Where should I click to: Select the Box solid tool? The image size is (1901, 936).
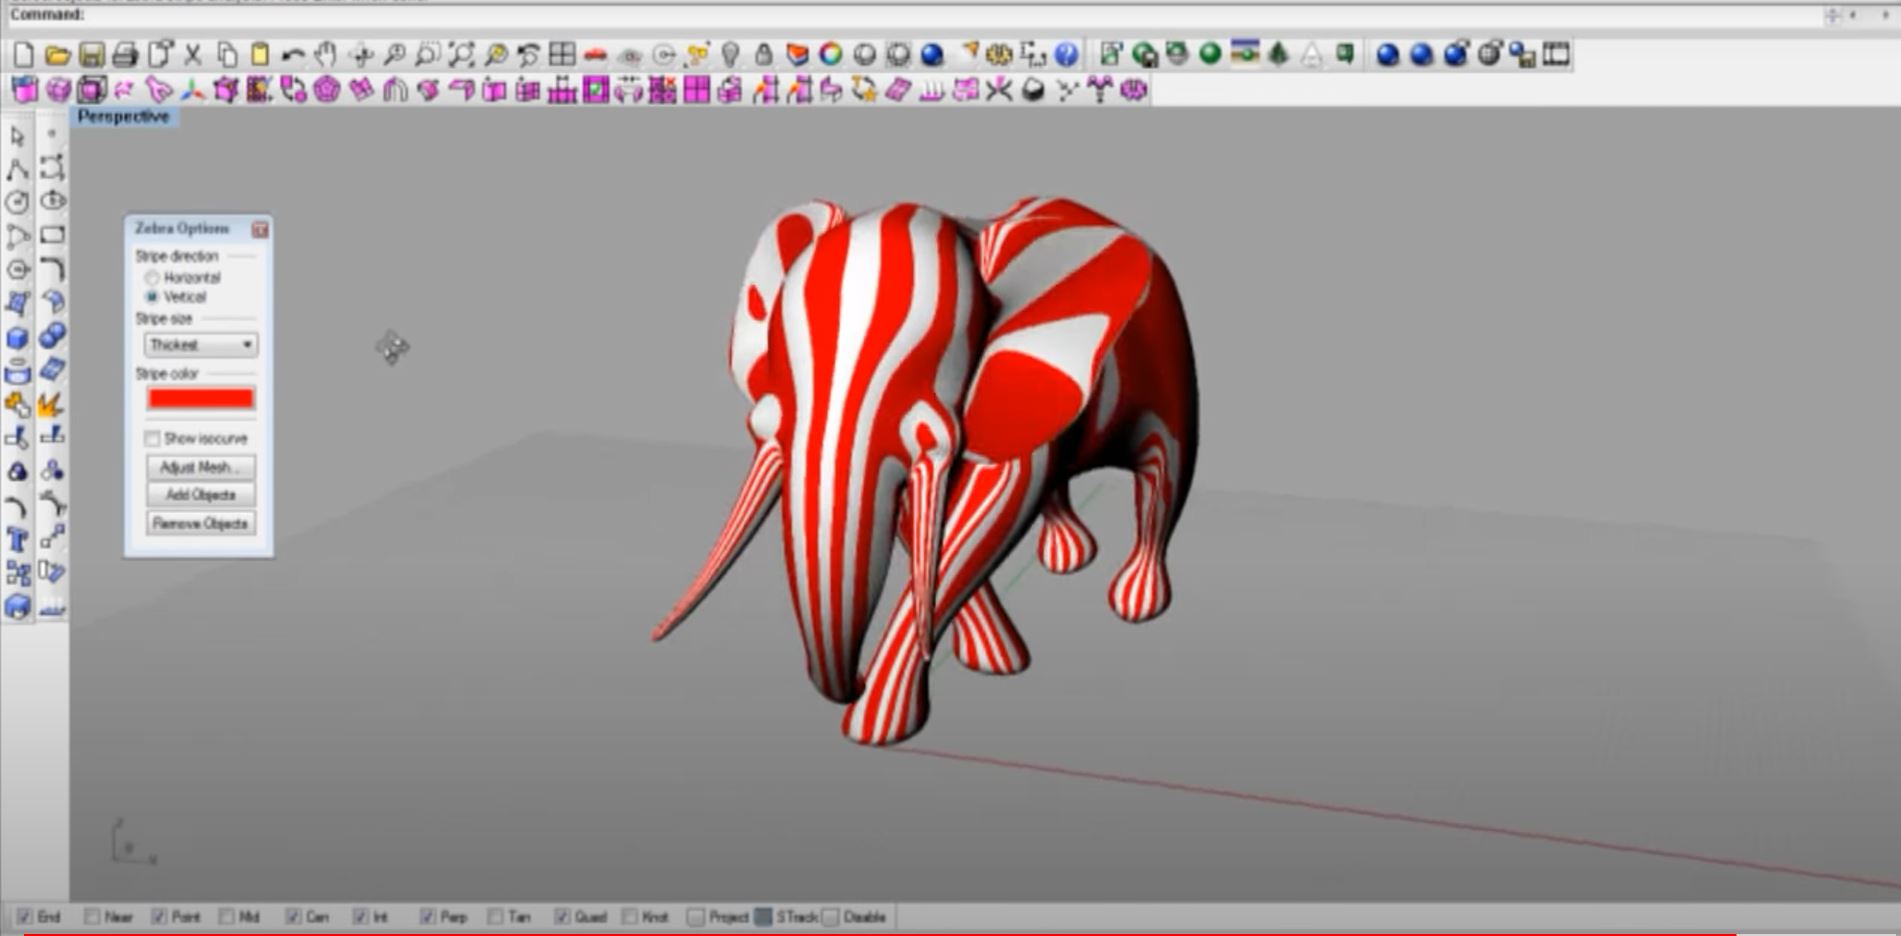pos(17,338)
